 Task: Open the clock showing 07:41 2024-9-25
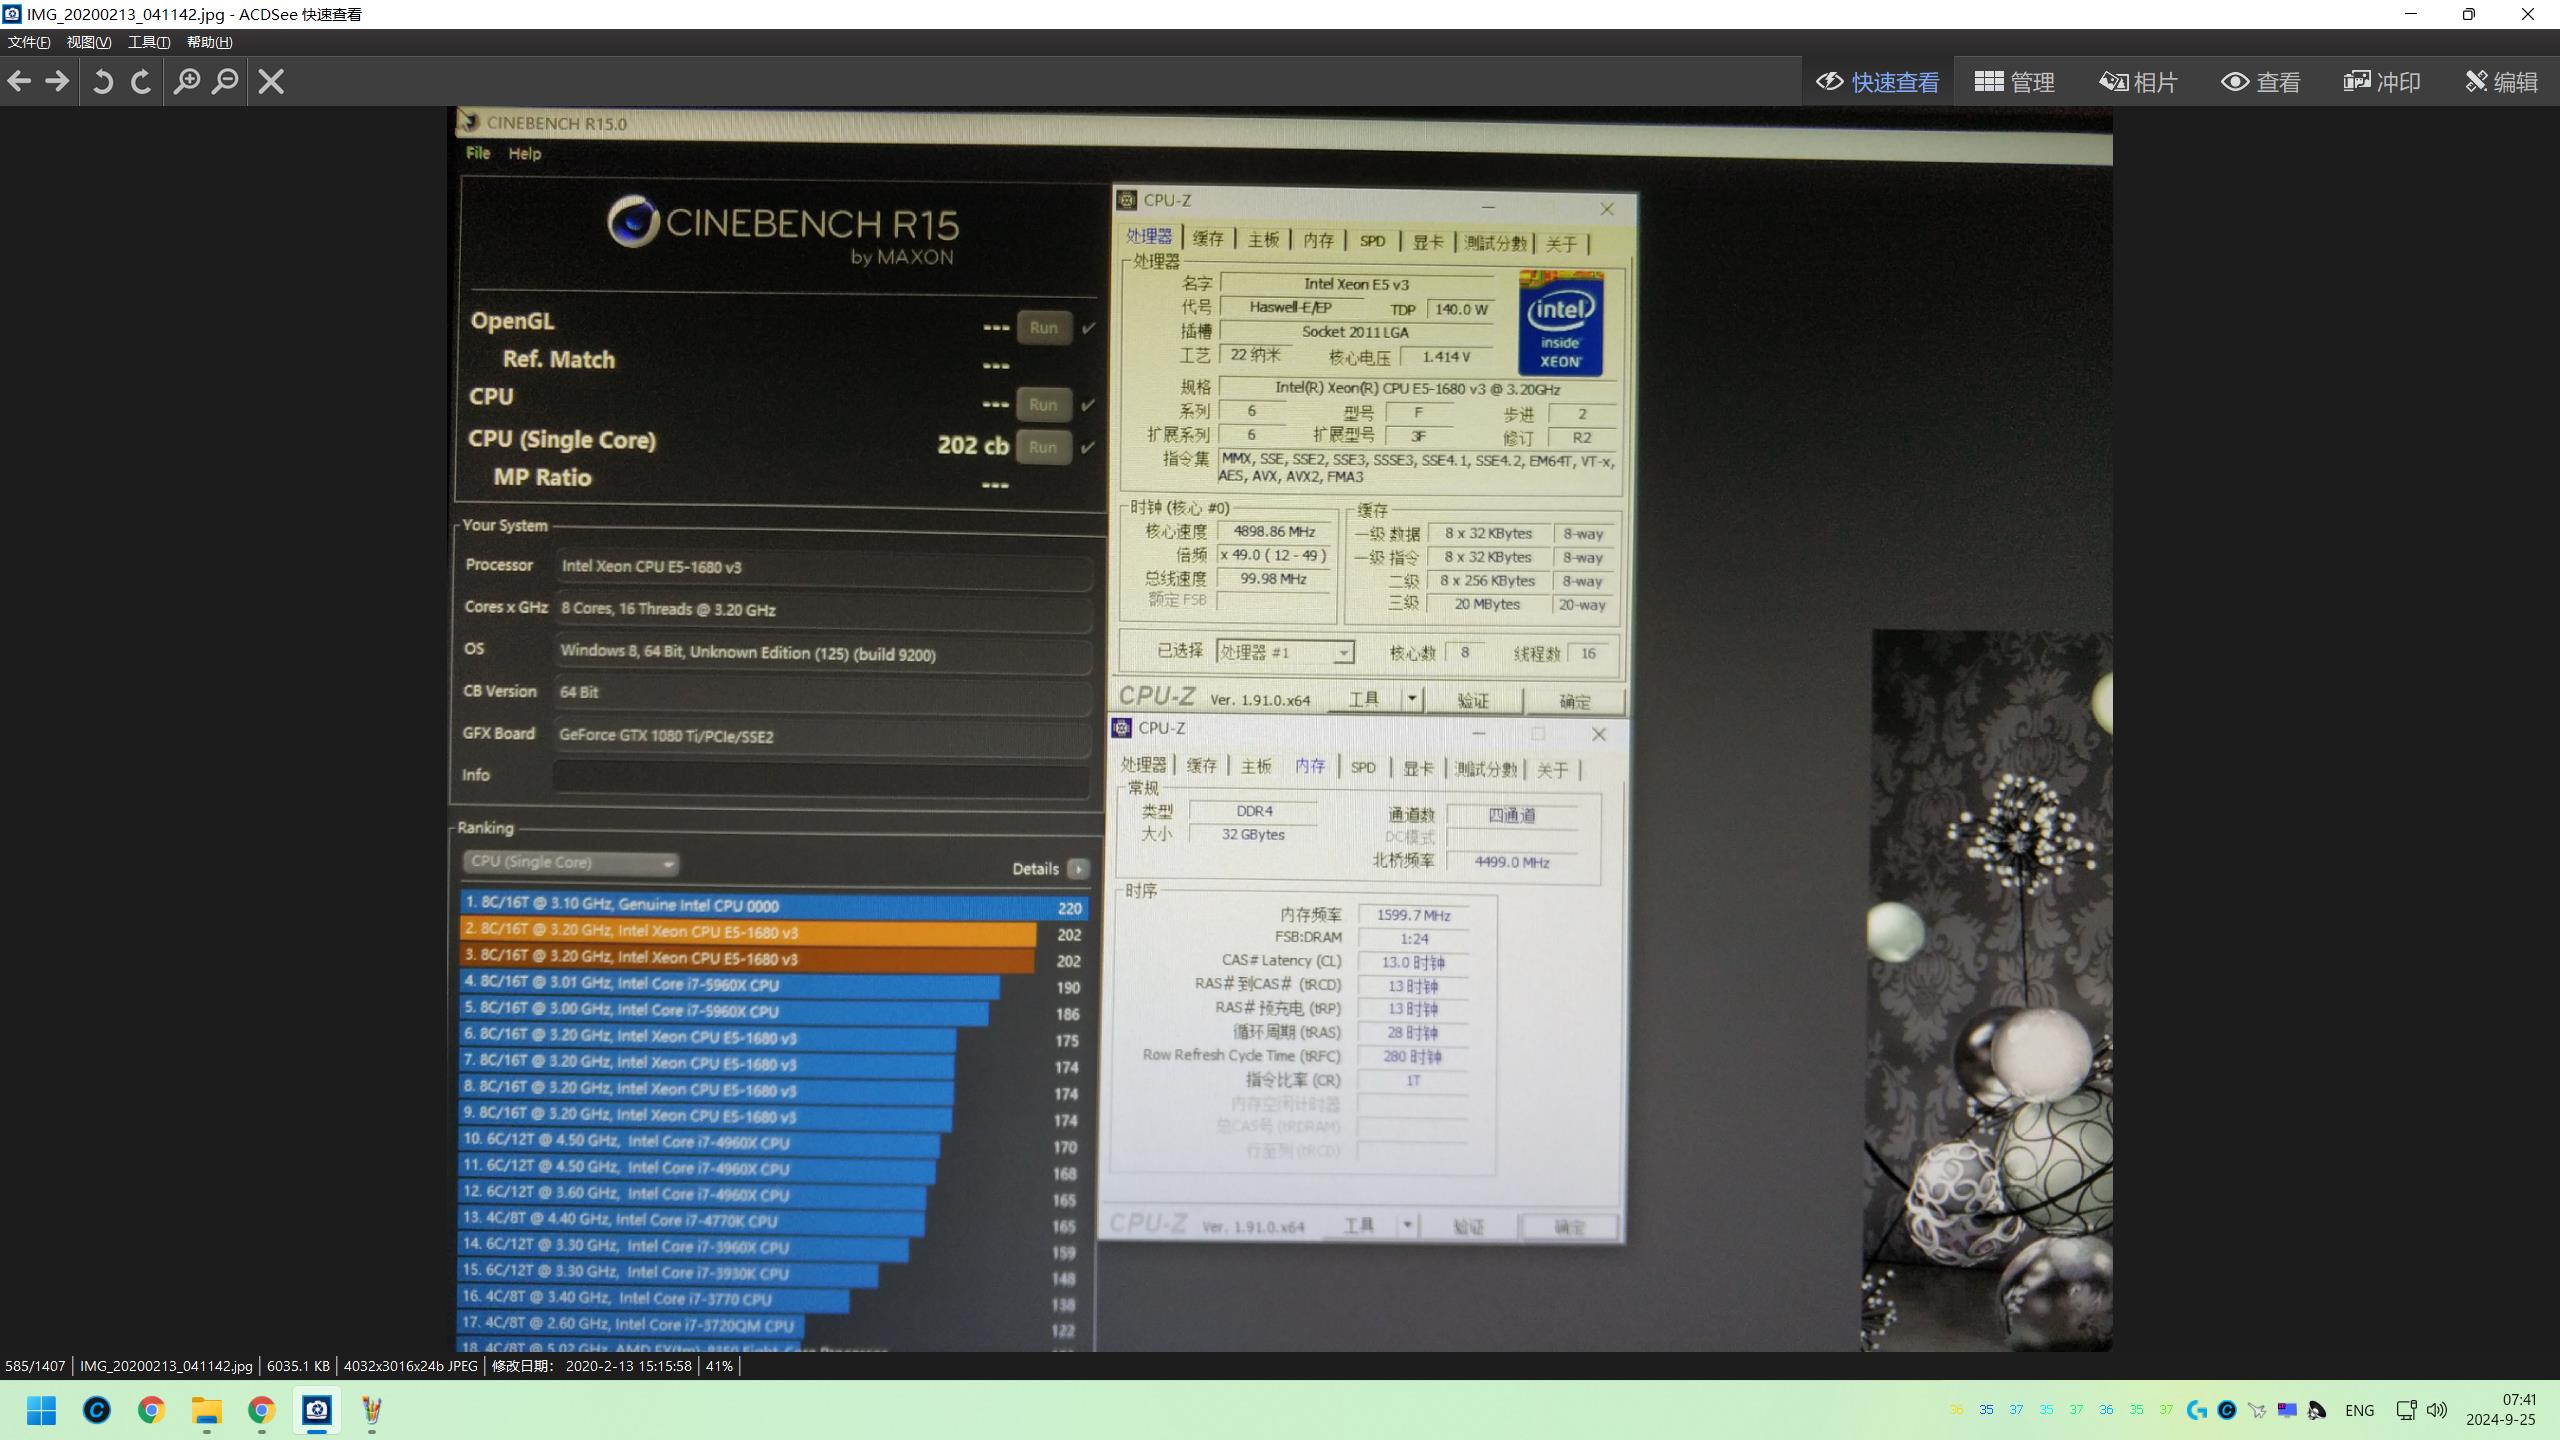tap(2501, 1410)
